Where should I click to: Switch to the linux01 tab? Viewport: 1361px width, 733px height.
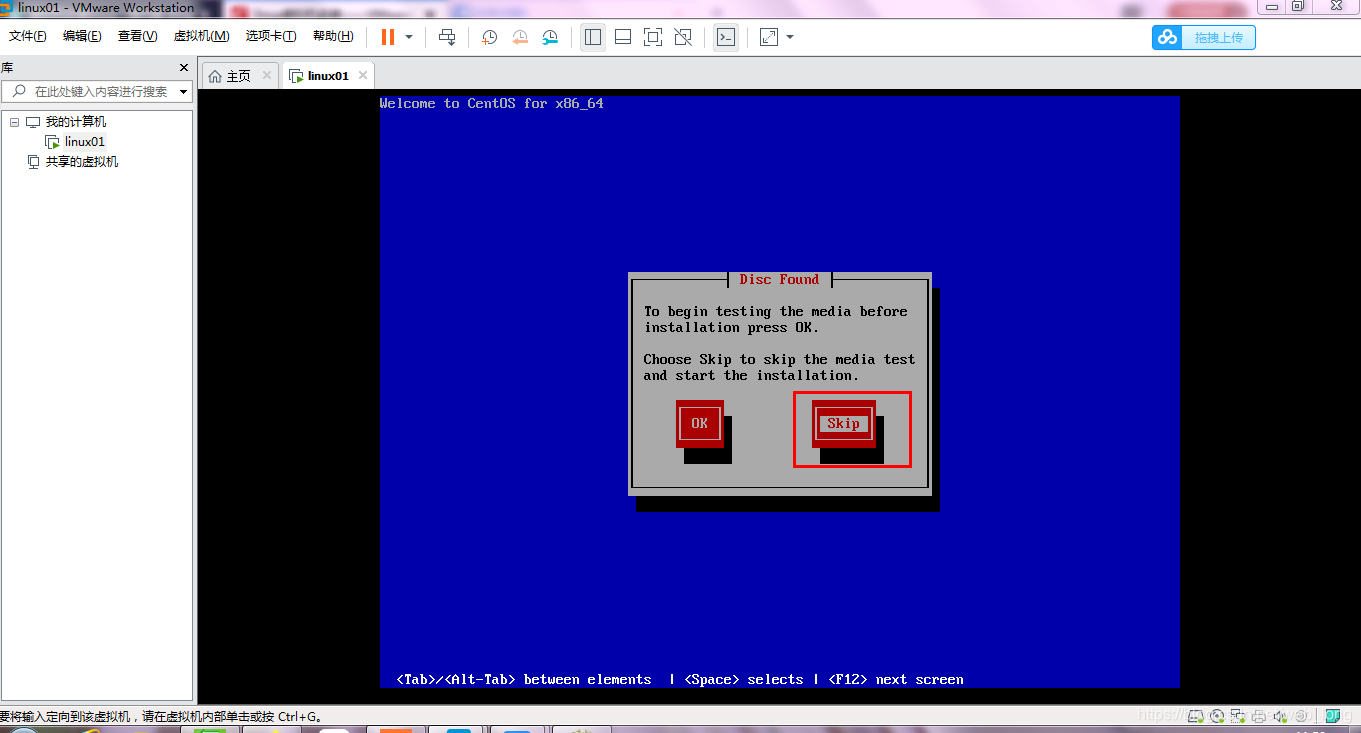pyautogui.click(x=329, y=76)
